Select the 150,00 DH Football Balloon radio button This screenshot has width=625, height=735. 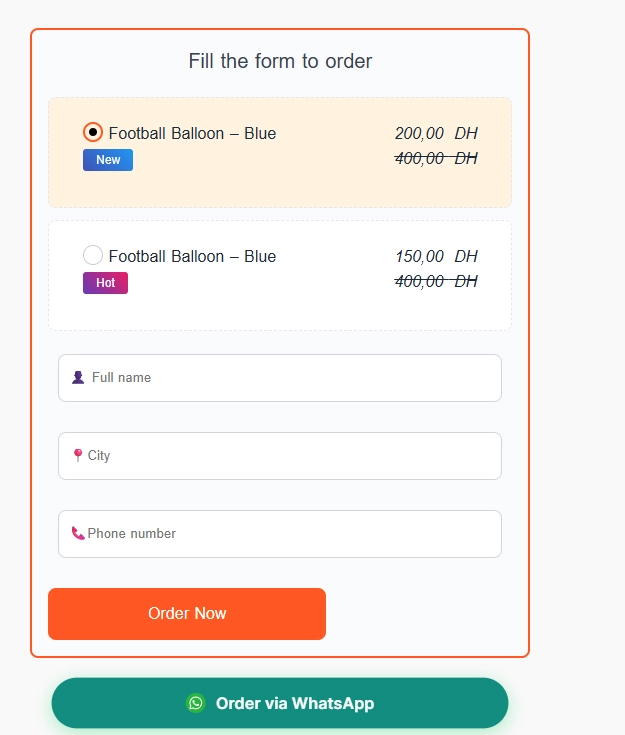93,255
